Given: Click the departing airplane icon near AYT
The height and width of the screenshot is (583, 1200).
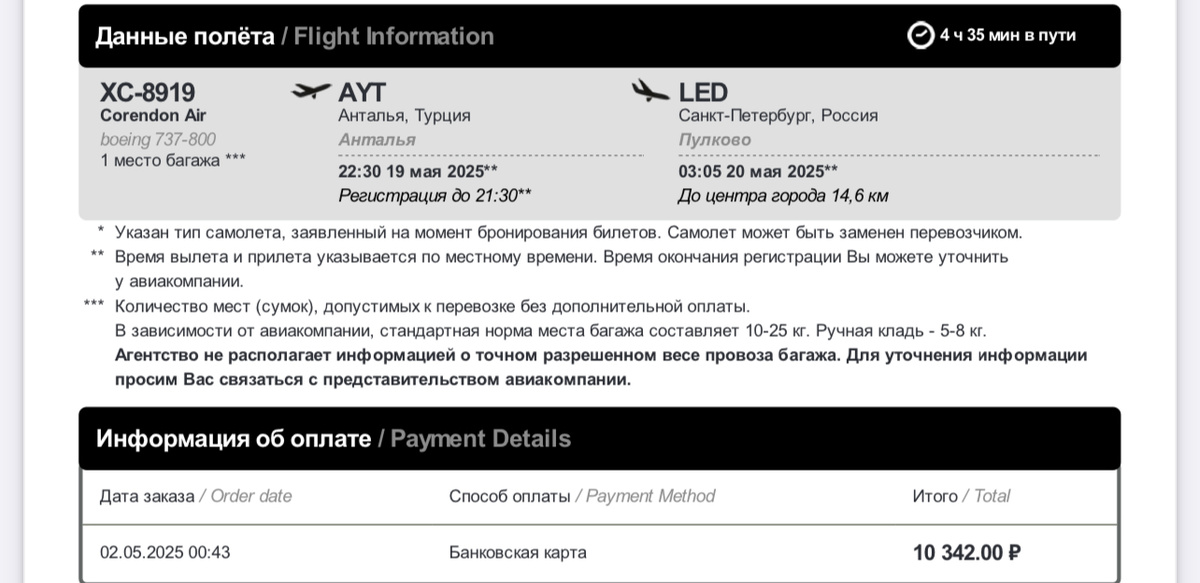Looking at the screenshot, I should click(310, 92).
